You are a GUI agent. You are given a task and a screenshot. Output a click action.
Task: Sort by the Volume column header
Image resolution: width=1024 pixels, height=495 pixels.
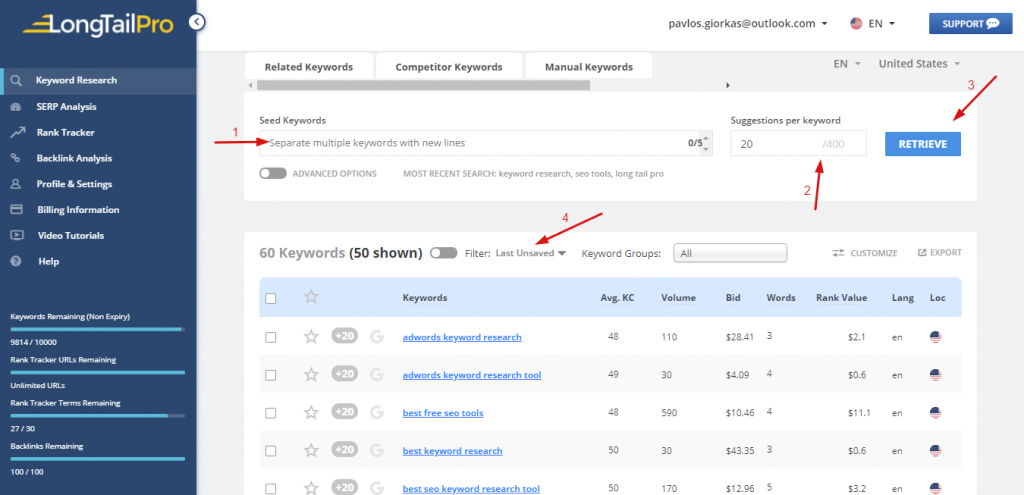(x=678, y=298)
